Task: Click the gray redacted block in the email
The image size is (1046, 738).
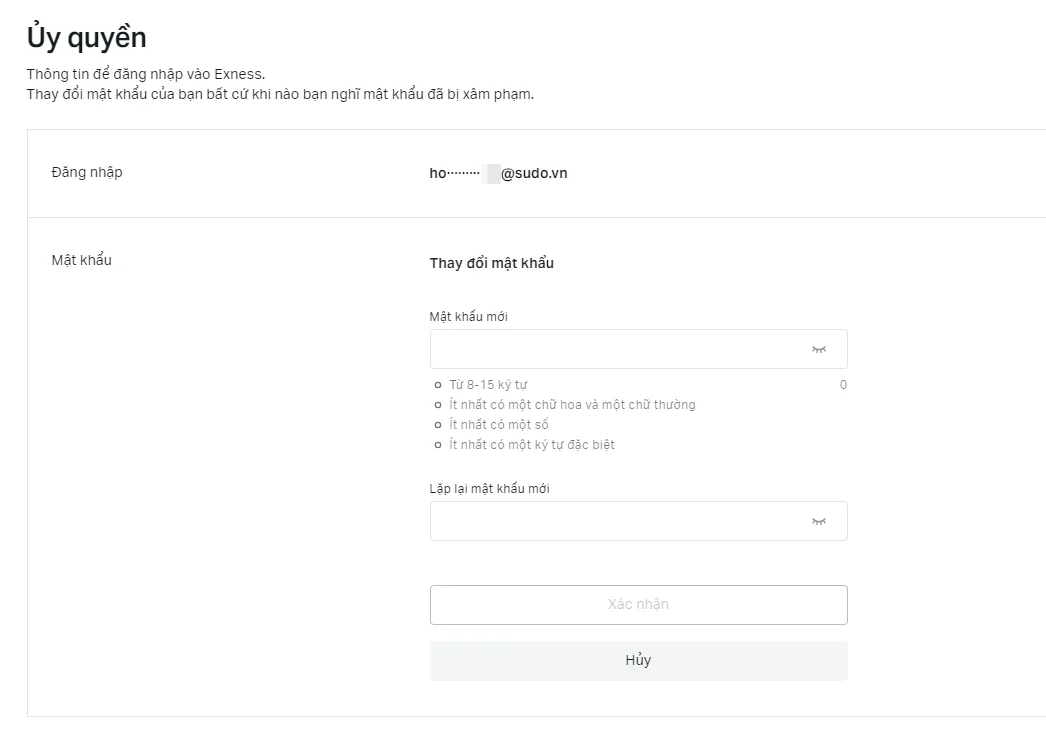Action: pyautogui.click(x=494, y=173)
